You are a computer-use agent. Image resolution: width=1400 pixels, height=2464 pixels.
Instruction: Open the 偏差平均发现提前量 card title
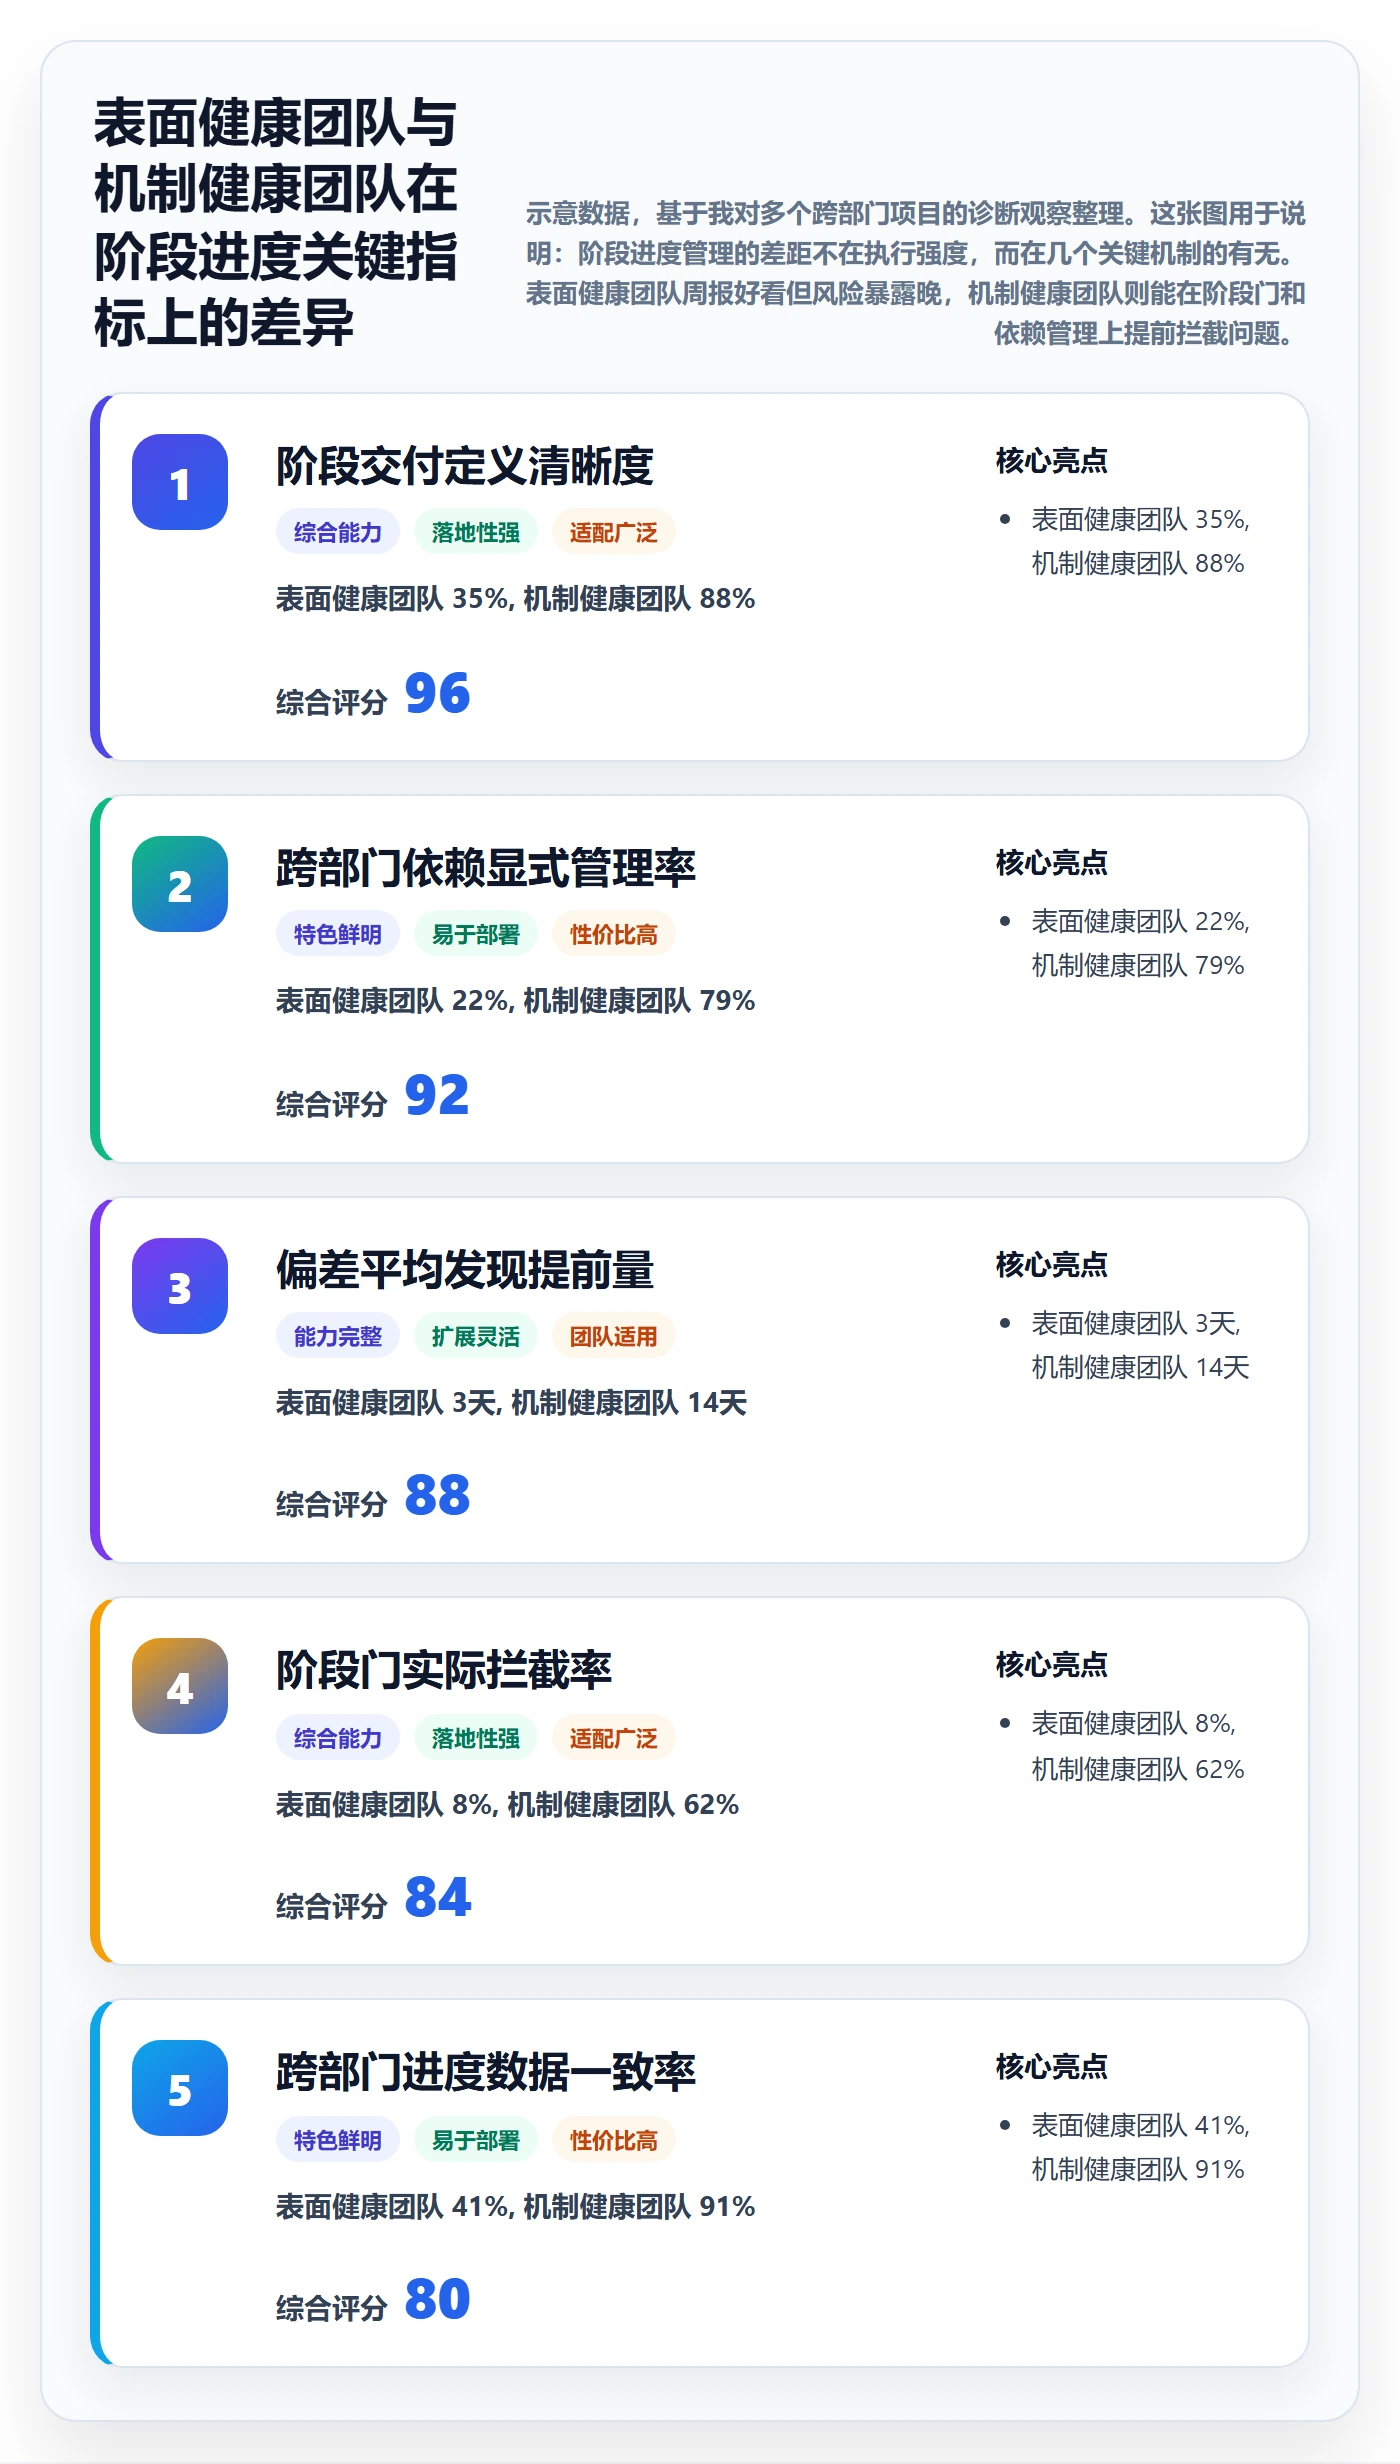pos(465,1270)
